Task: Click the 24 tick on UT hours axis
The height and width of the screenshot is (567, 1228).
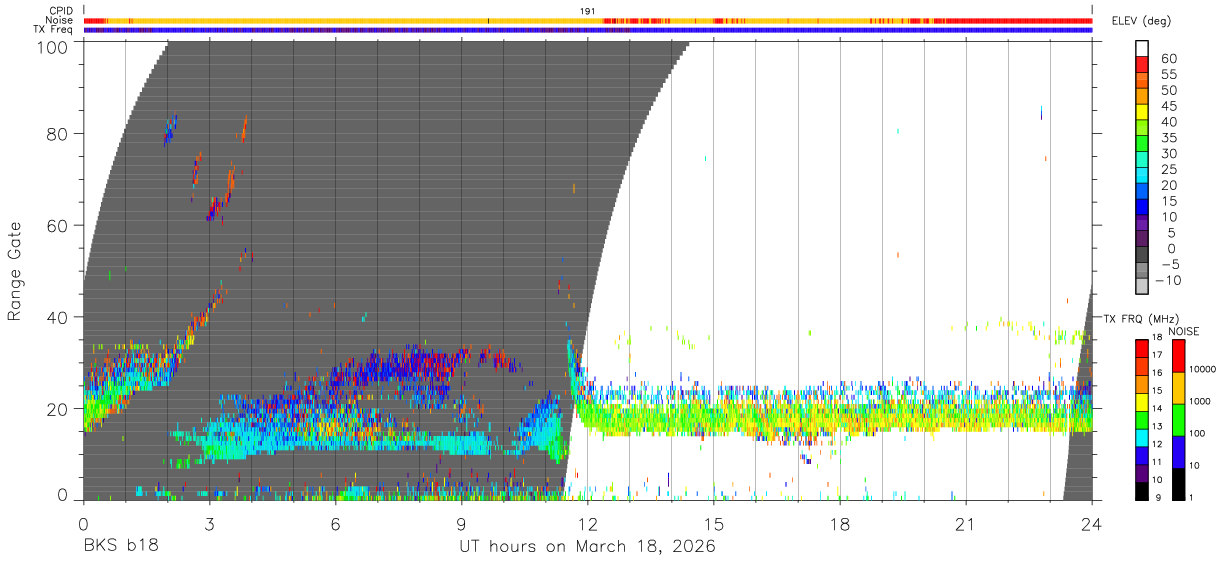Action: pos(1092,523)
